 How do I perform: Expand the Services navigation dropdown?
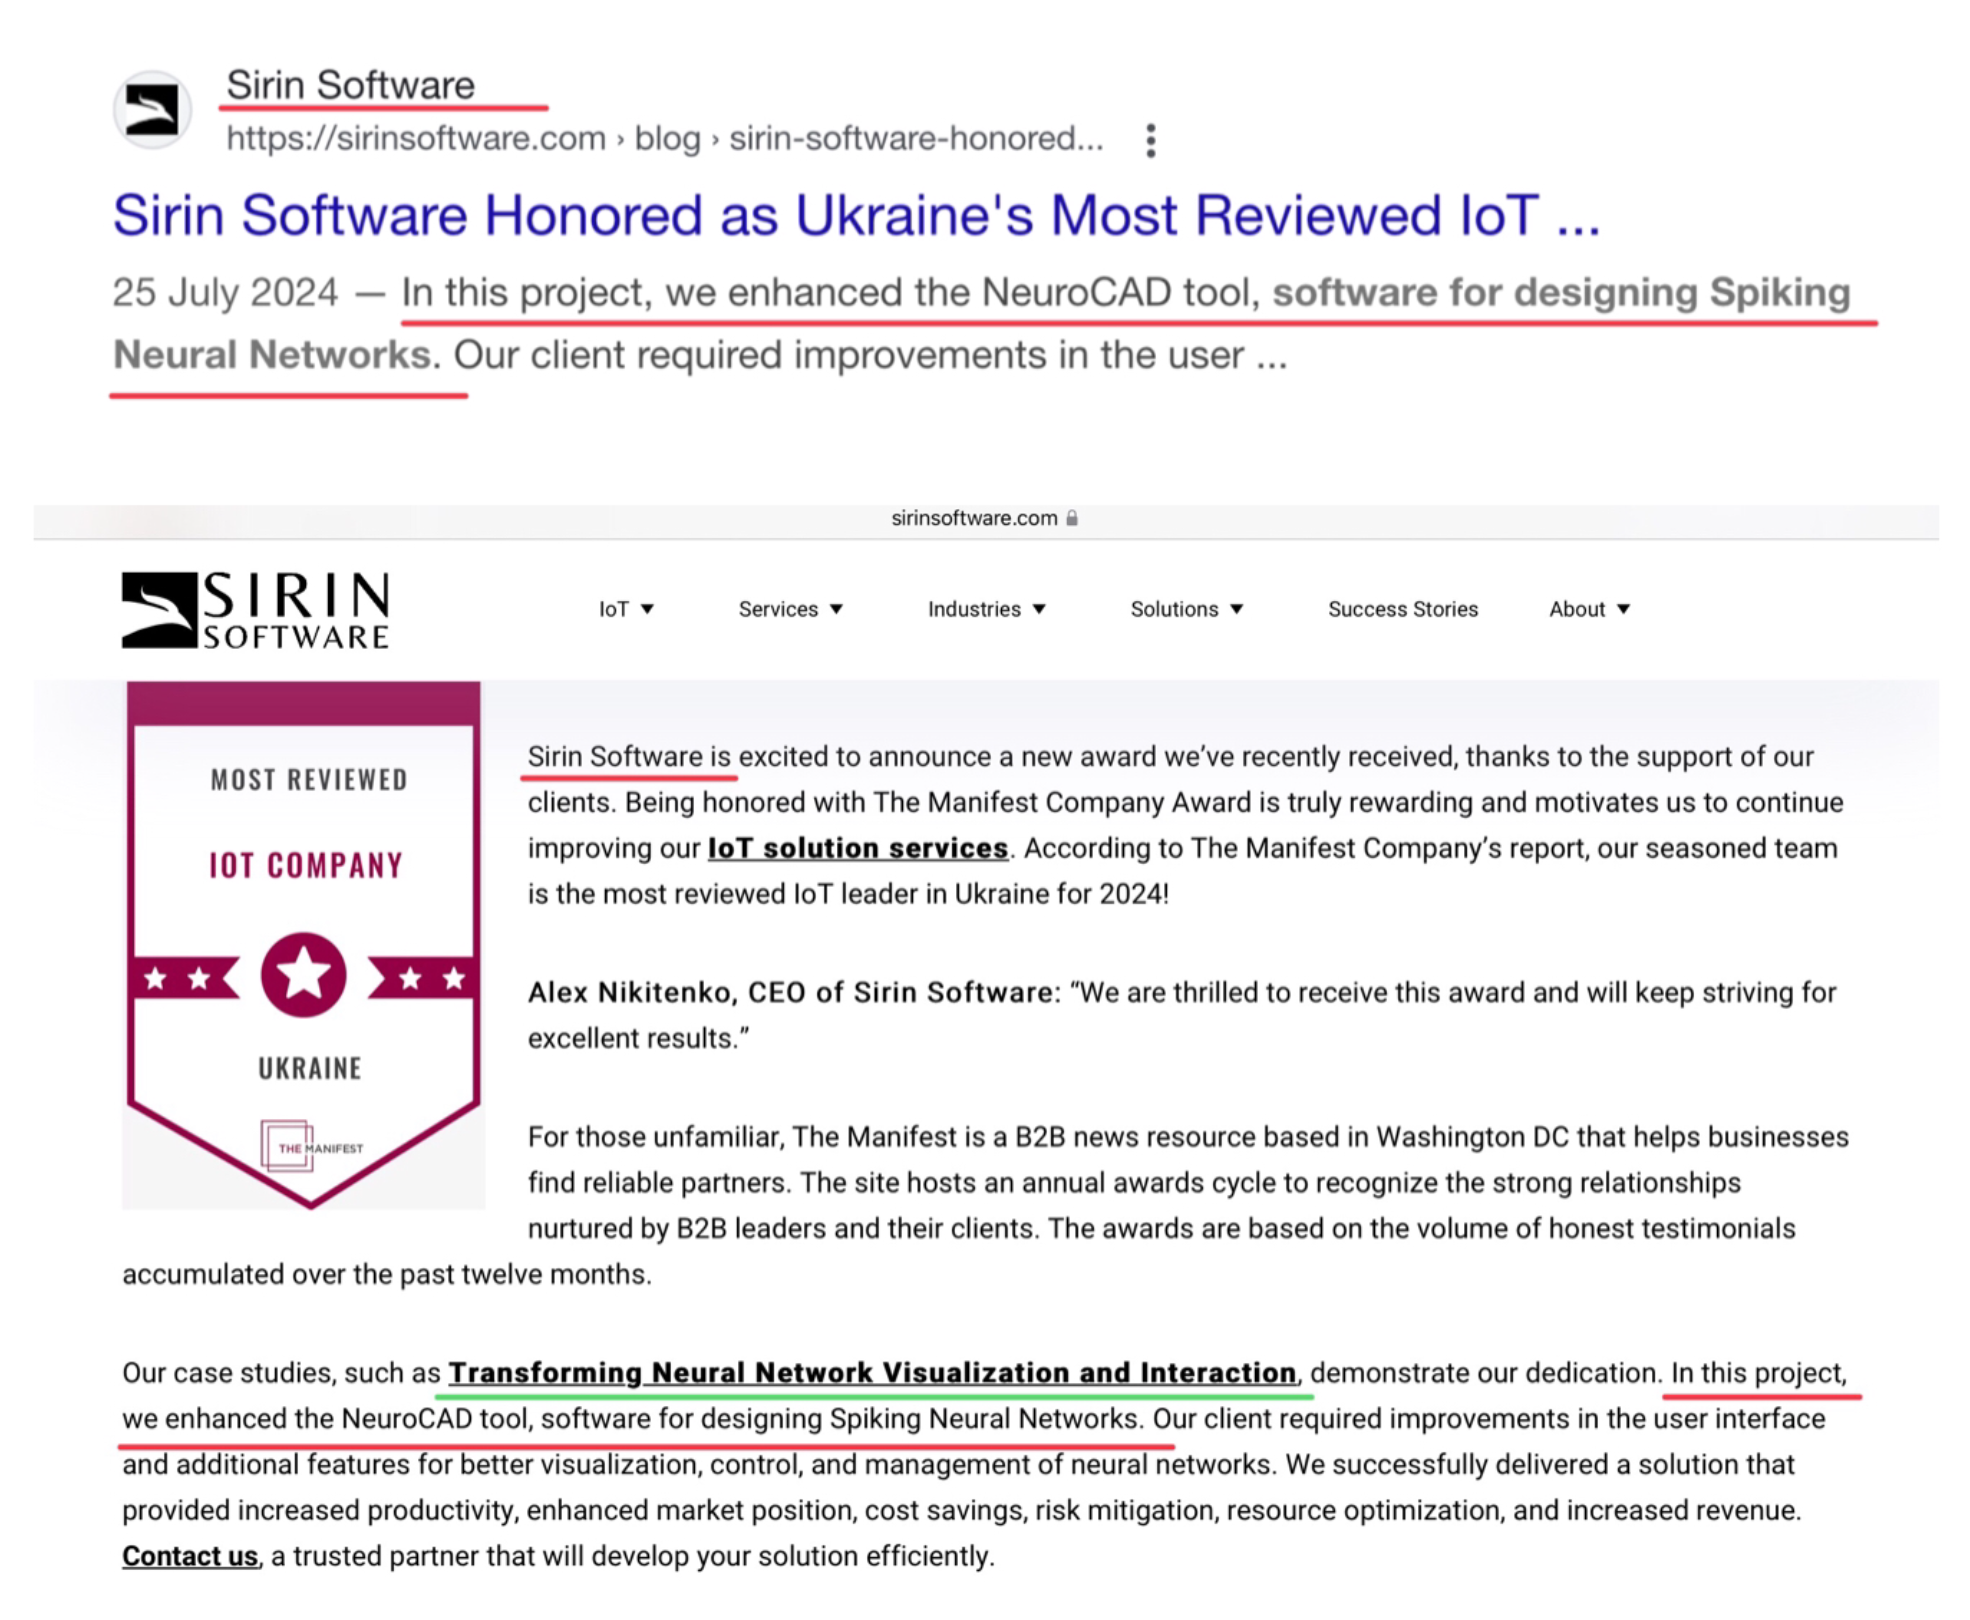[790, 609]
